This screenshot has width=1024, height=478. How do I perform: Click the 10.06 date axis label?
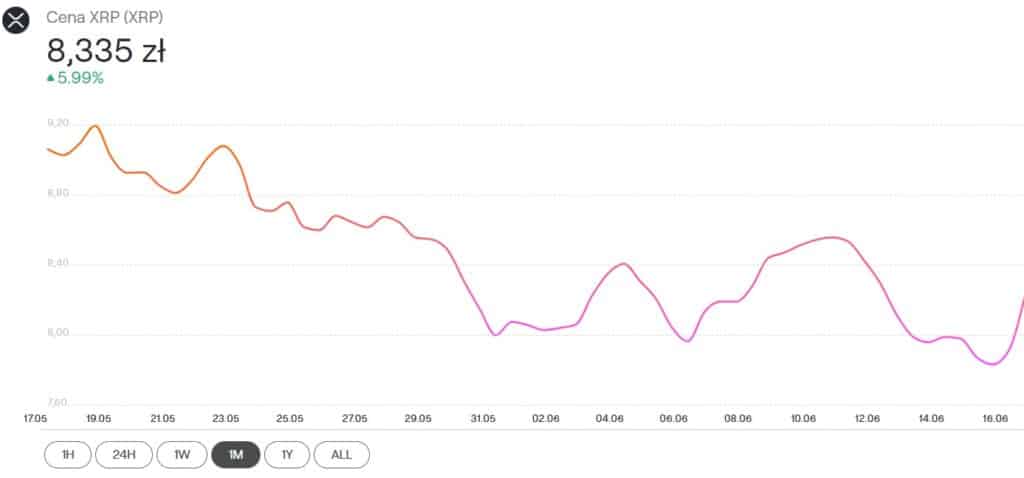click(x=803, y=418)
